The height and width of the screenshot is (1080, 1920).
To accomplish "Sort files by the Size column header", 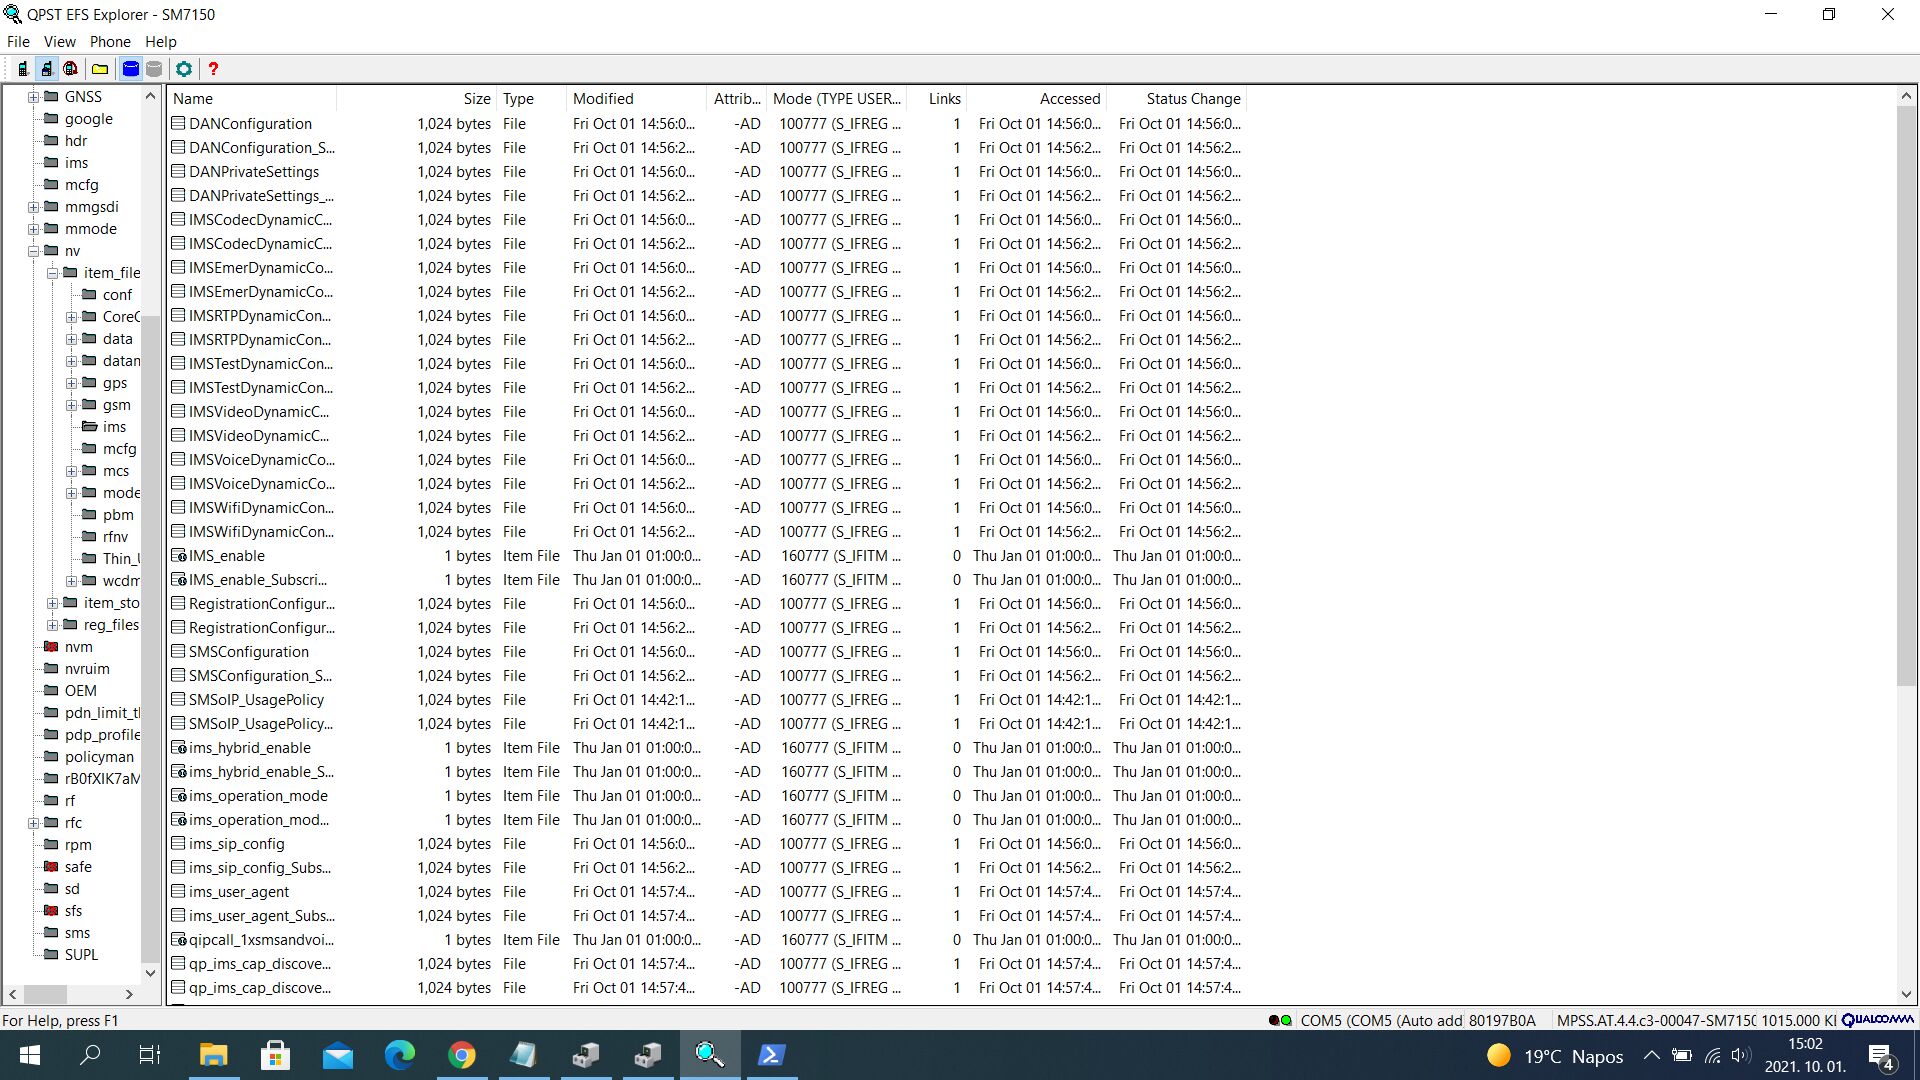I will coord(416,99).
